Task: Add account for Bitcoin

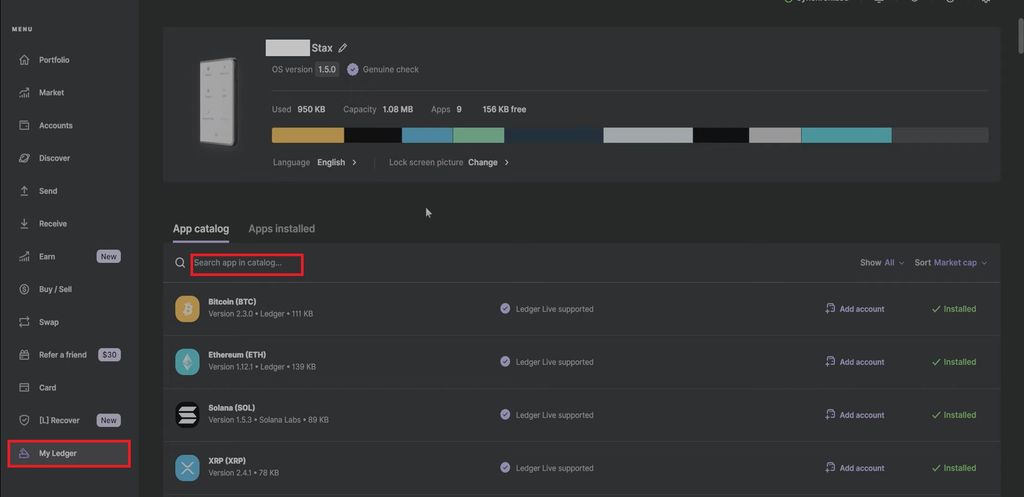Action: [855, 309]
